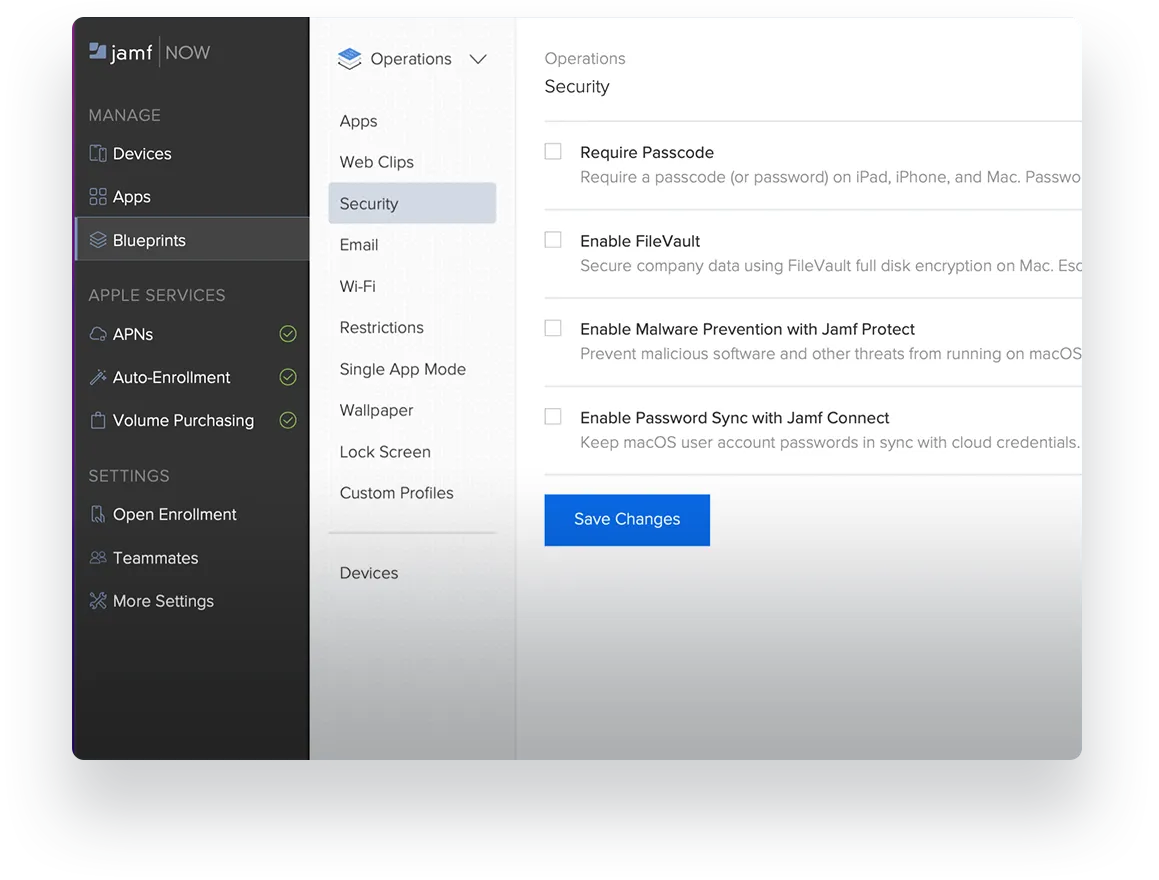The width and height of the screenshot is (1159, 880).
Task: Expand the Operations blueprint dropdown chevron
Action: click(x=477, y=59)
